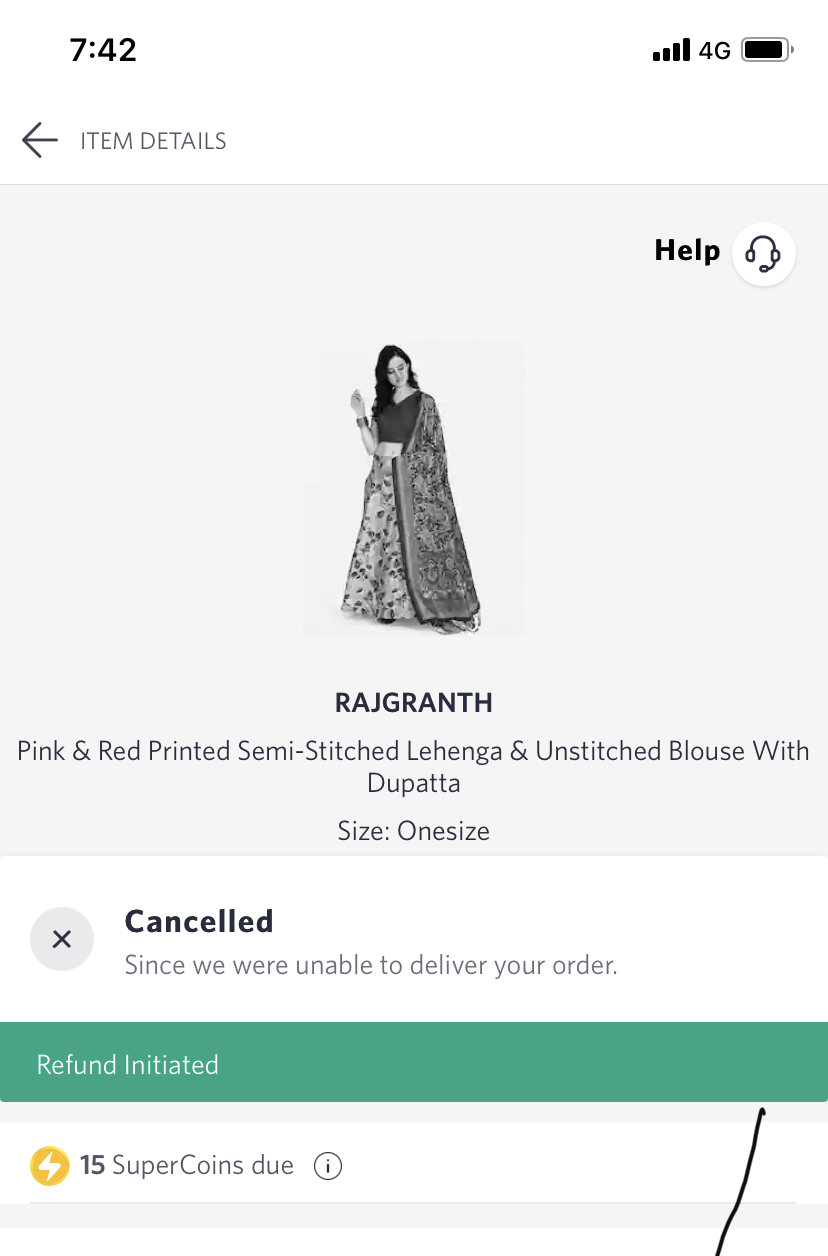Viewport: 828px width, 1256px height.
Task: Tap the battery icon in status bar
Action: tap(767, 50)
